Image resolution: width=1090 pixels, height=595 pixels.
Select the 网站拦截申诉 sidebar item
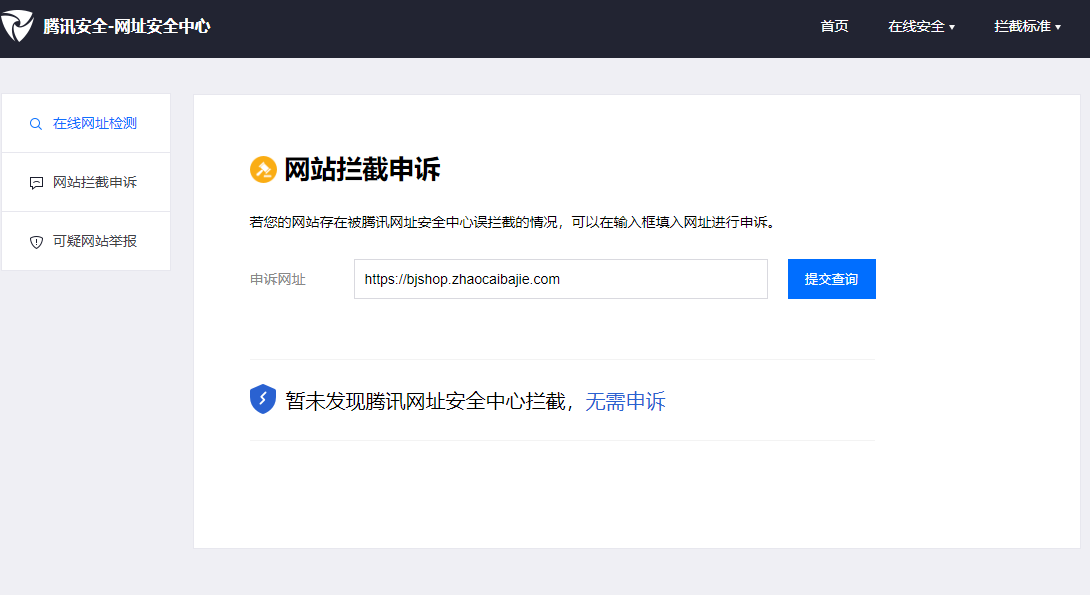(x=86, y=182)
